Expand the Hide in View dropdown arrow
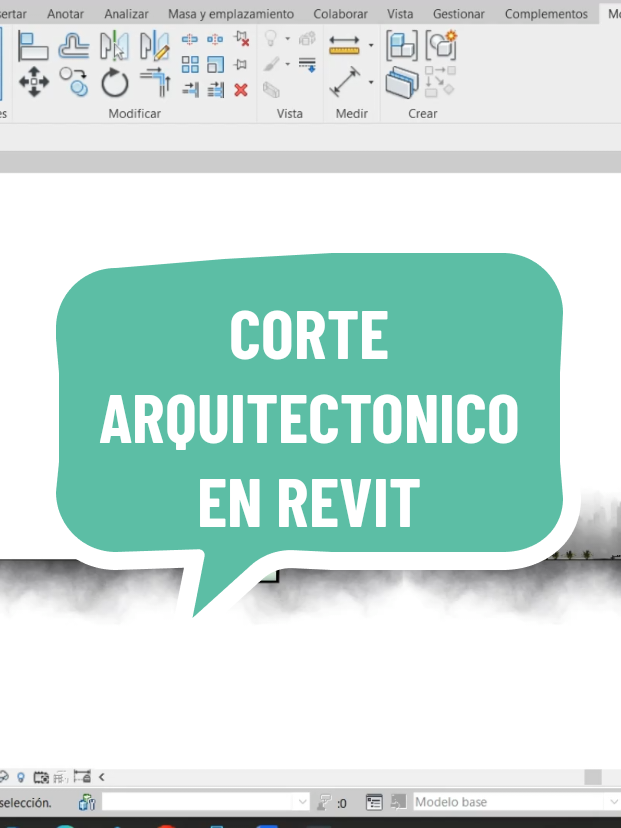The width and height of the screenshot is (621, 828). [288, 39]
